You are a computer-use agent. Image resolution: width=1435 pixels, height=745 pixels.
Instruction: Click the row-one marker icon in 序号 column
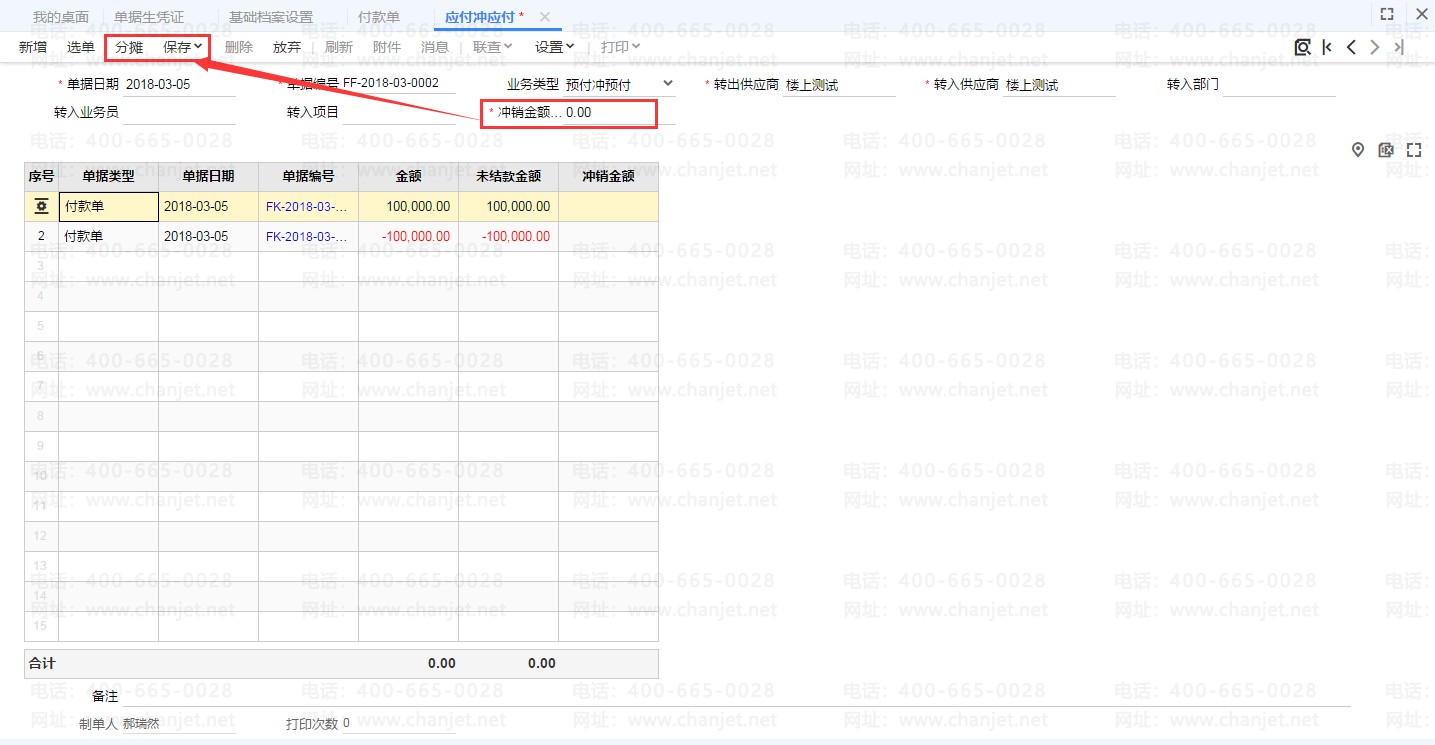tap(41, 207)
